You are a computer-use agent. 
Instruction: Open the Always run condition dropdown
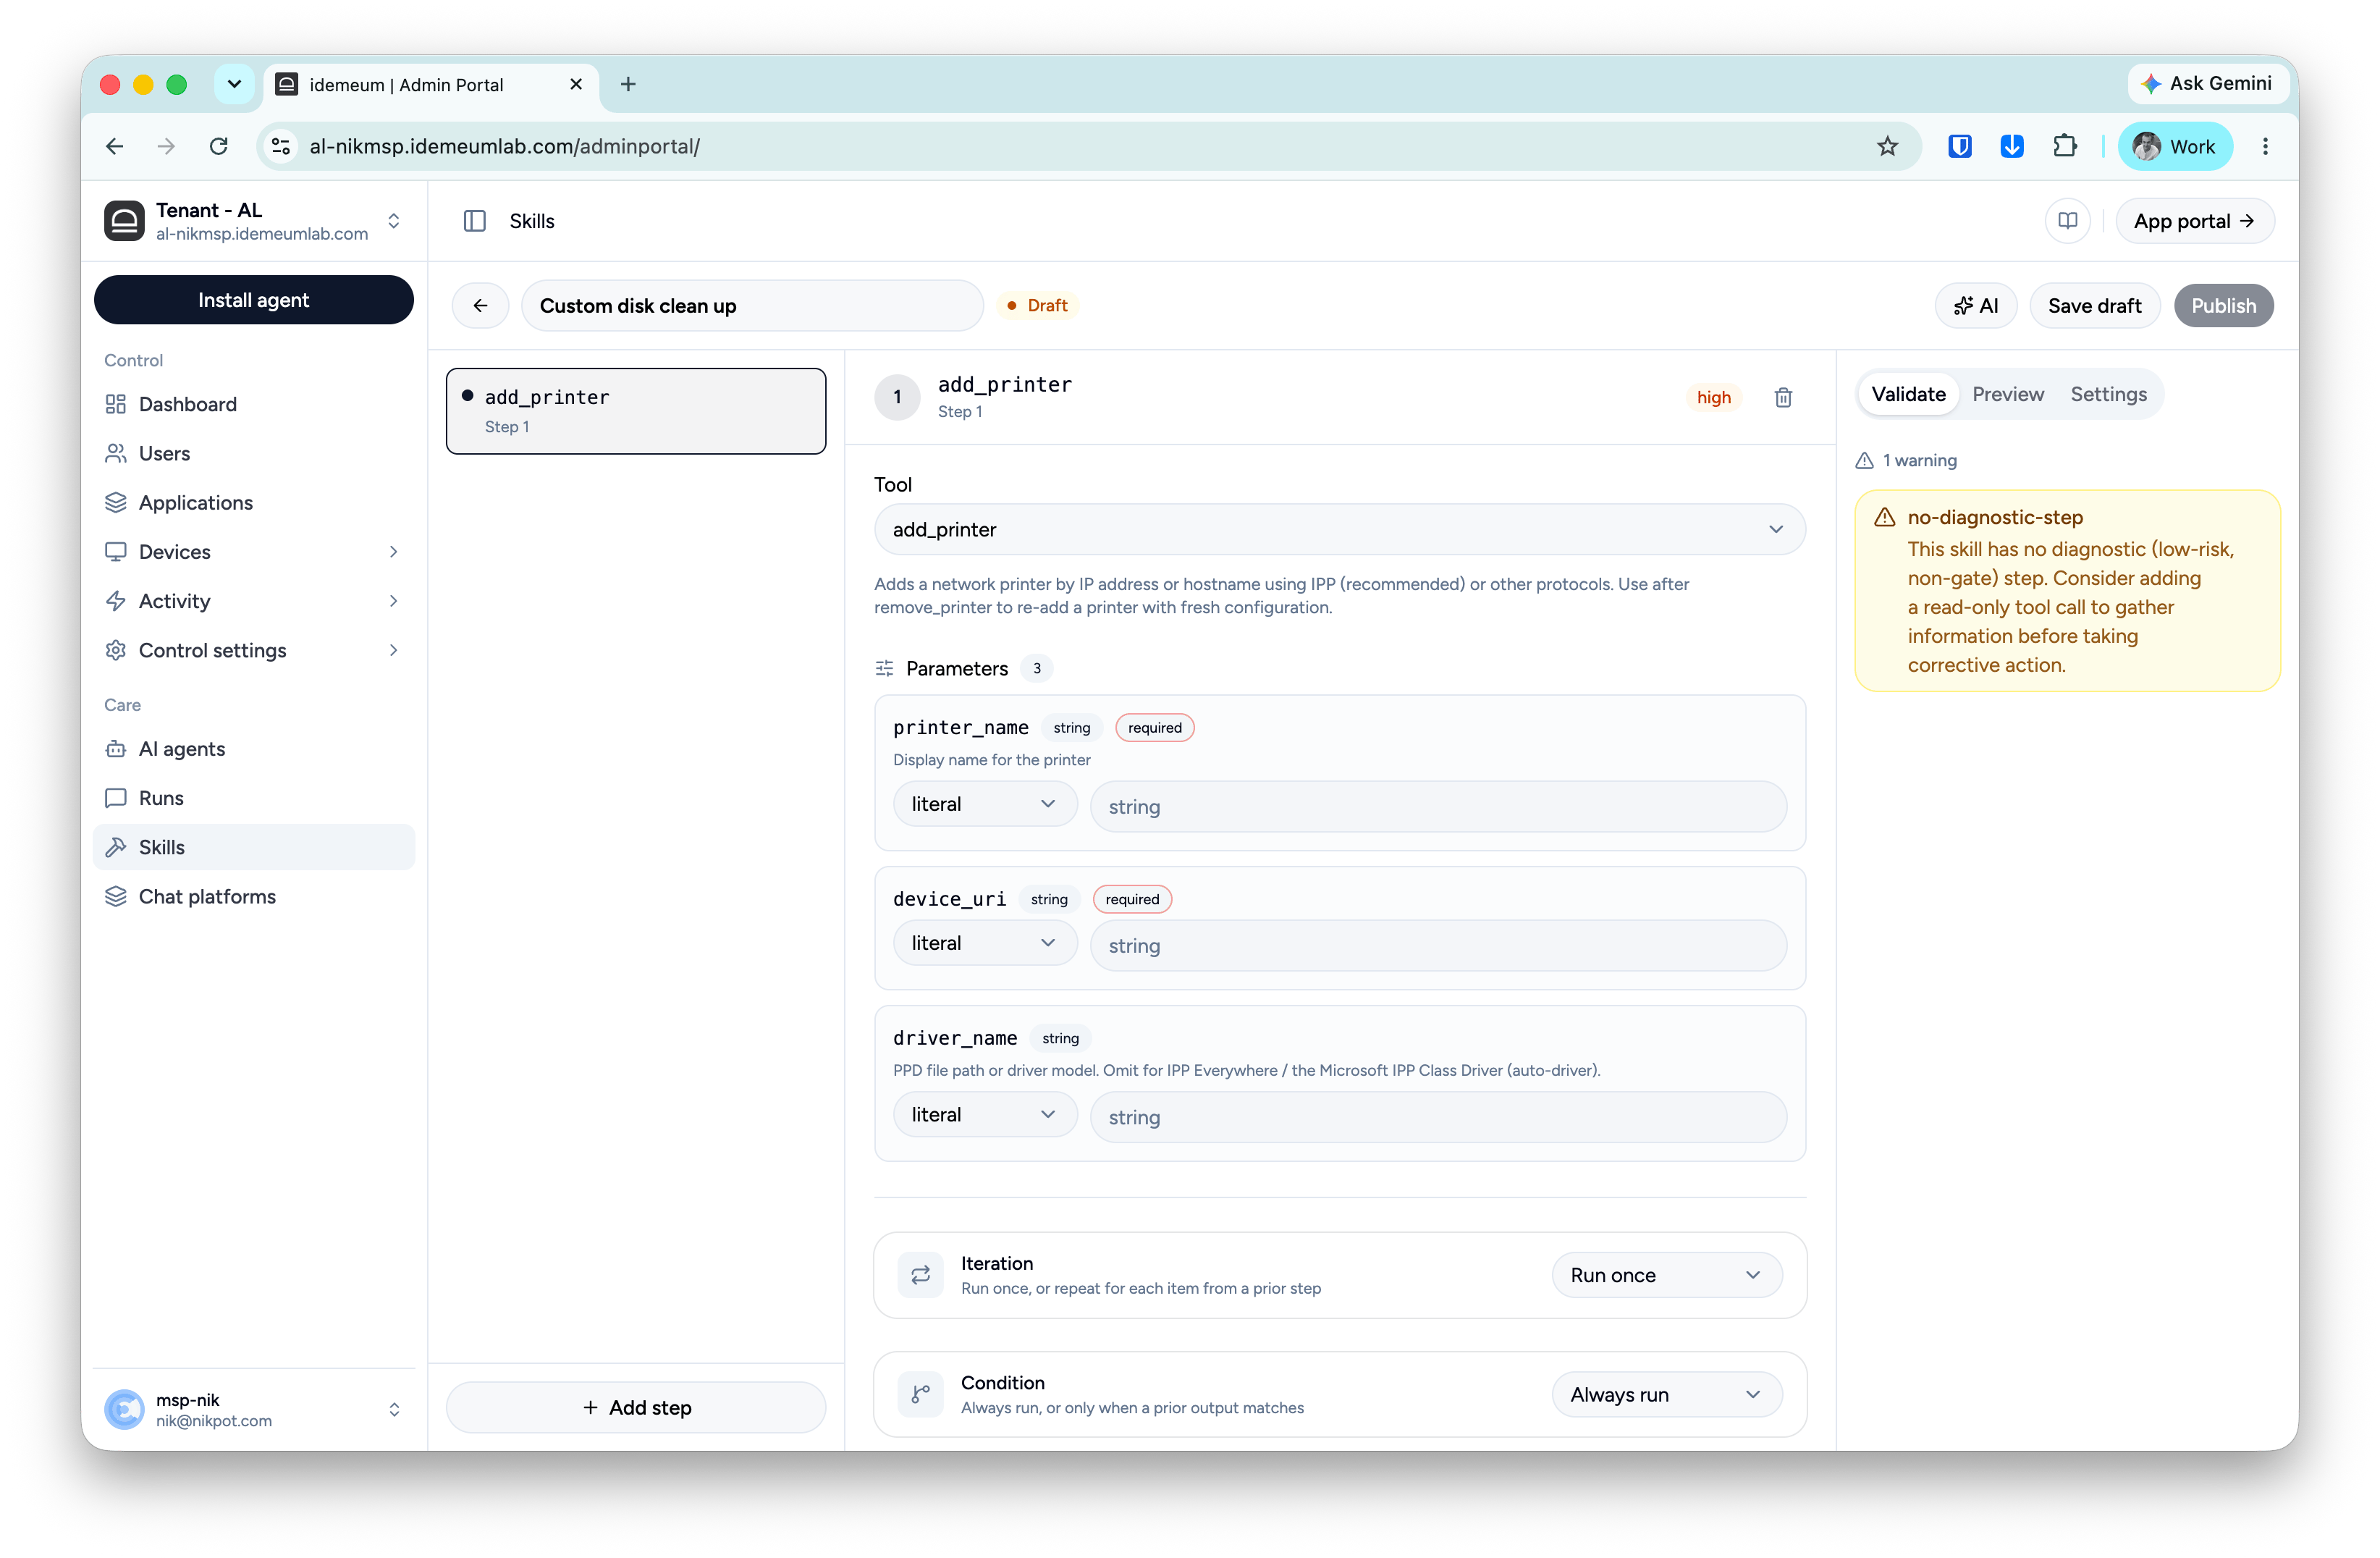tap(1666, 1394)
